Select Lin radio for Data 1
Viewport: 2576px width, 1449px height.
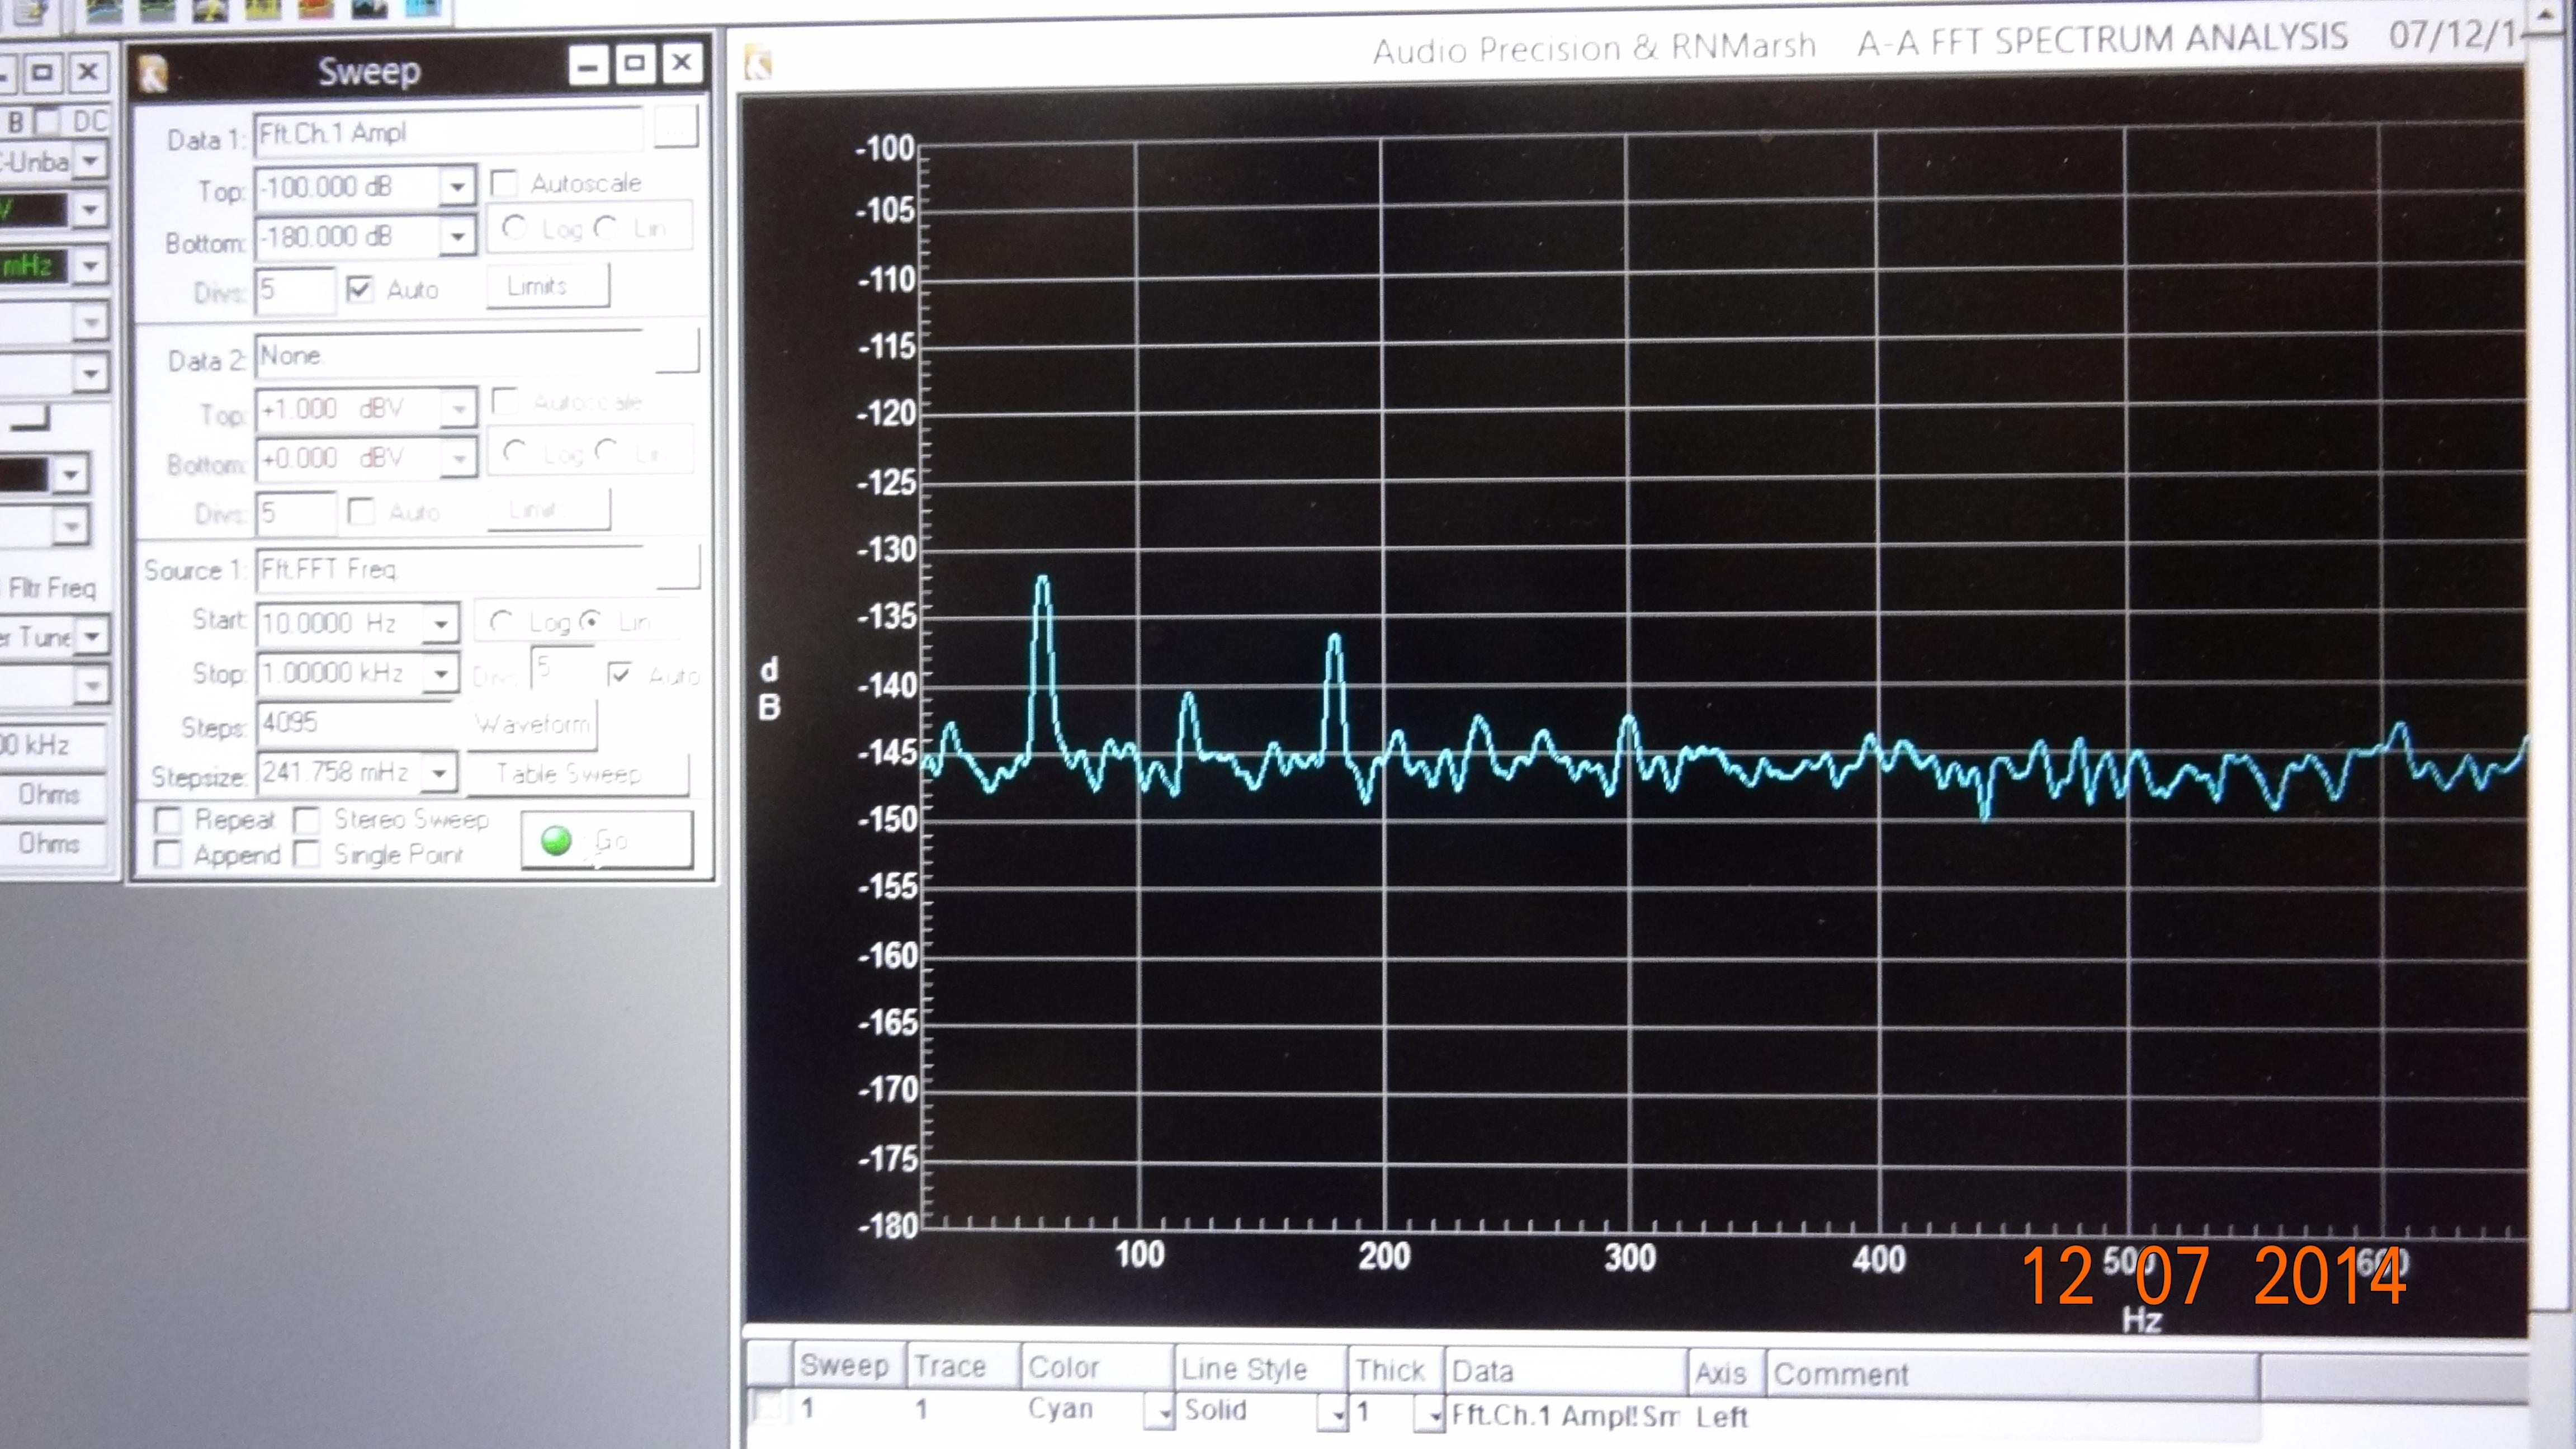click(606, 228)
